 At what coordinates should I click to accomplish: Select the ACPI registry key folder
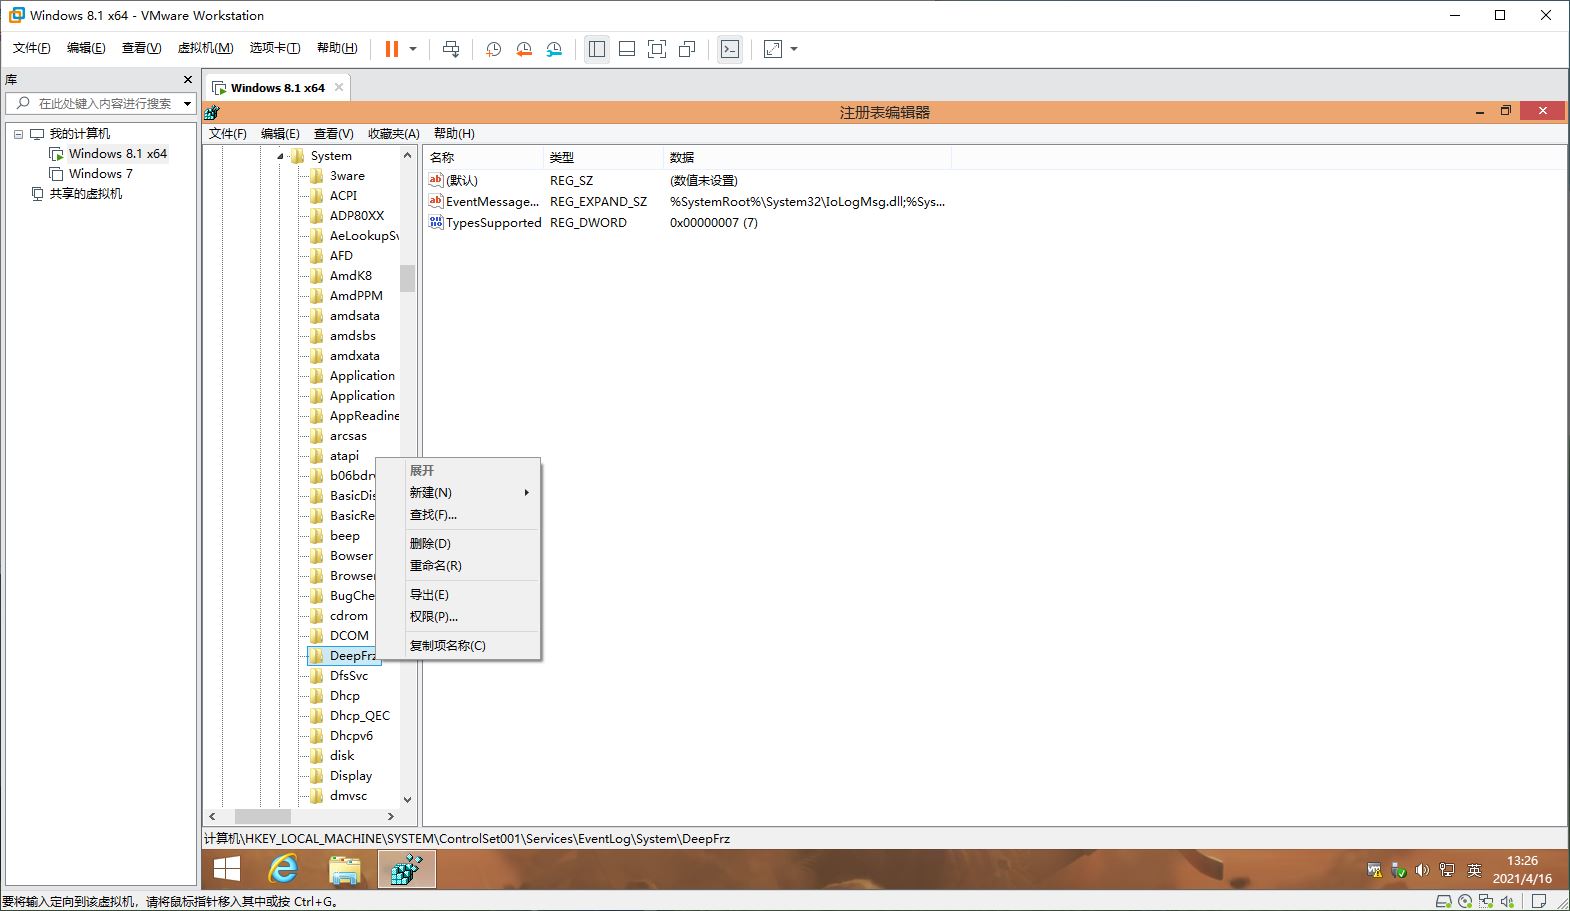pyautogui.click(x=343, y=196)
